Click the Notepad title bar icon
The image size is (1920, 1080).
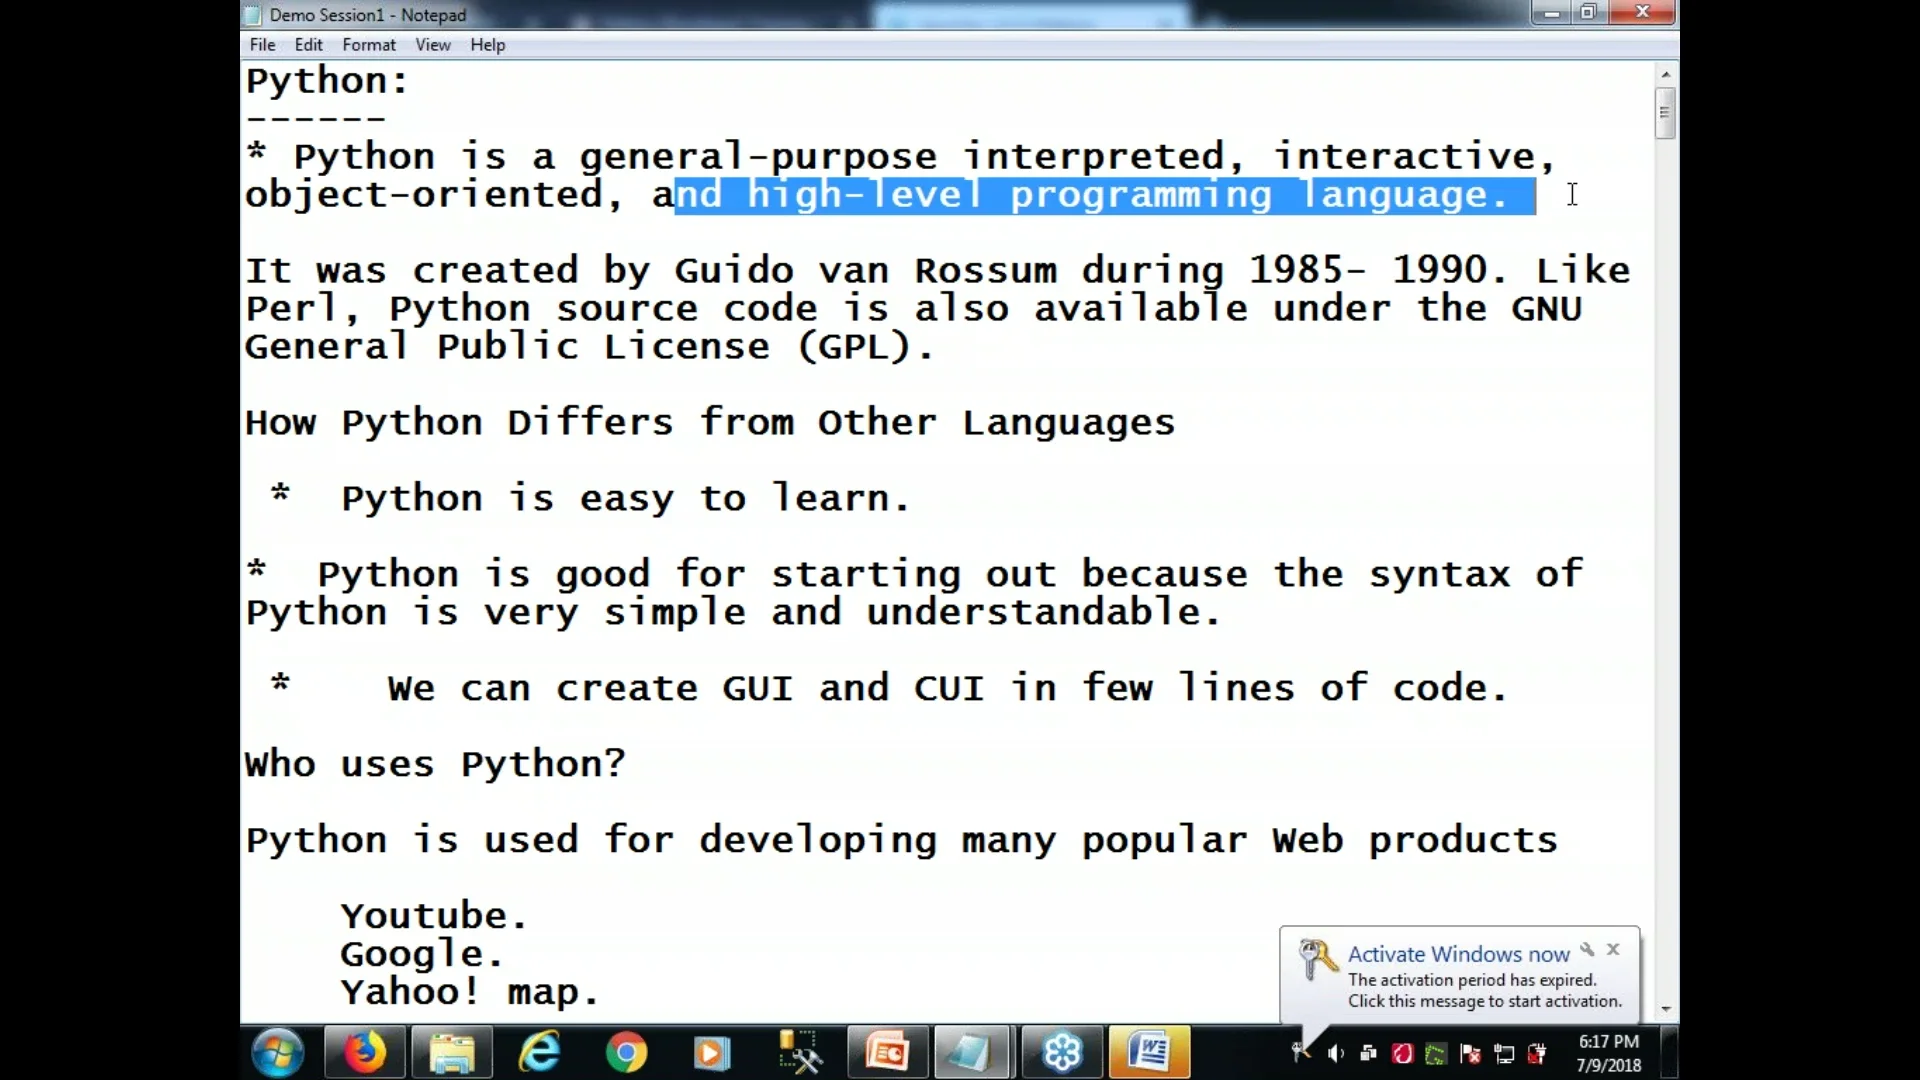tap(254, 15)
